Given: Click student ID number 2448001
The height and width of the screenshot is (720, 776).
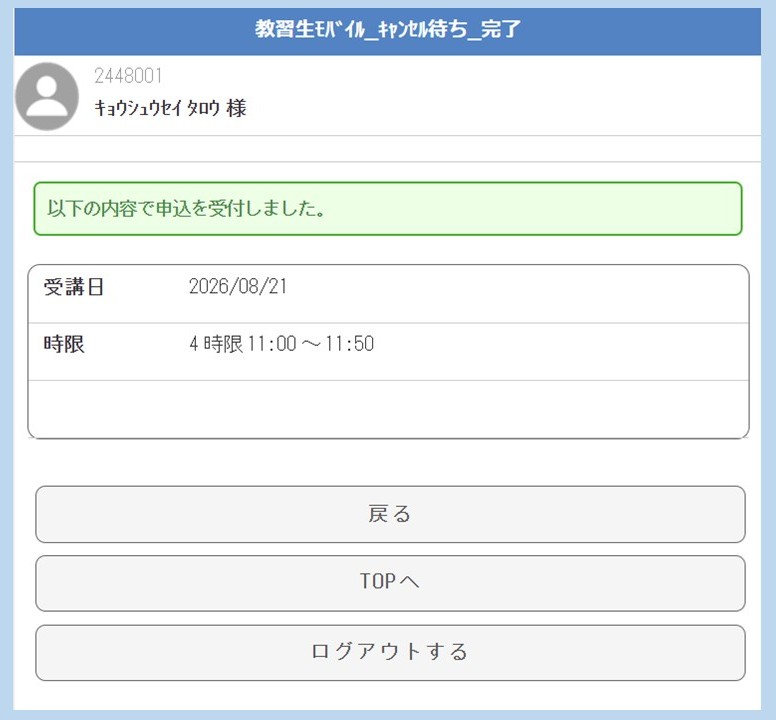Looking at the screenshot, I should (128, 76).
